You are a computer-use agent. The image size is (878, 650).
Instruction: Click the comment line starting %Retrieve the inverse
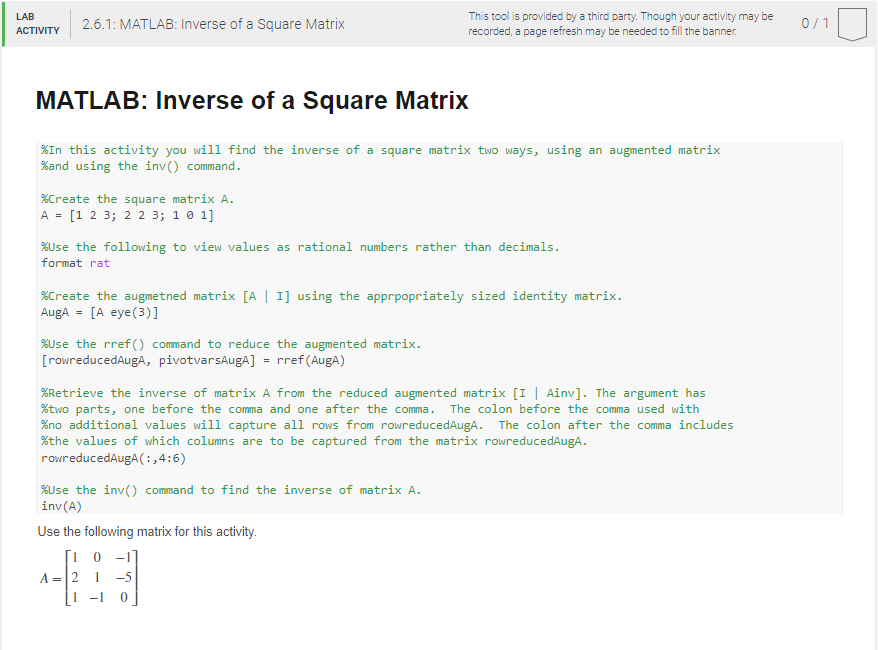pos(373,393)
